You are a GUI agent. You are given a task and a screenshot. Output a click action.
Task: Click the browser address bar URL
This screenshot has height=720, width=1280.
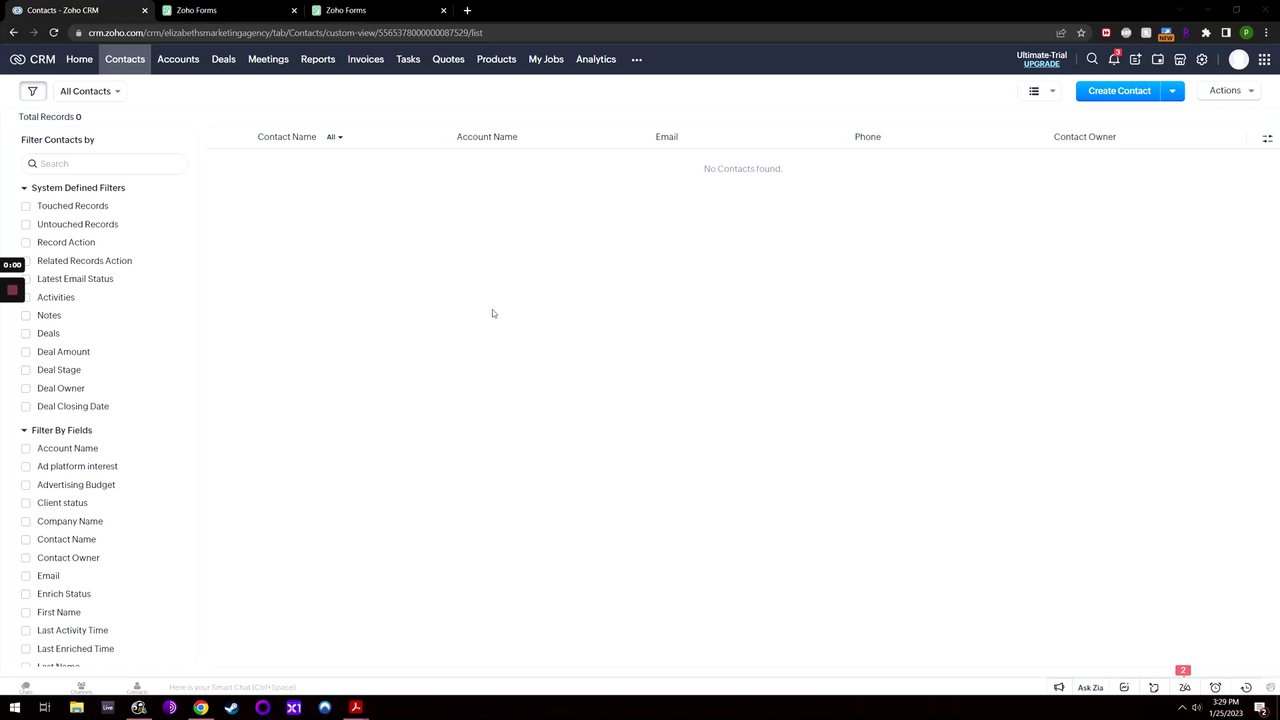pyautogui.click(x=285, y=32)
